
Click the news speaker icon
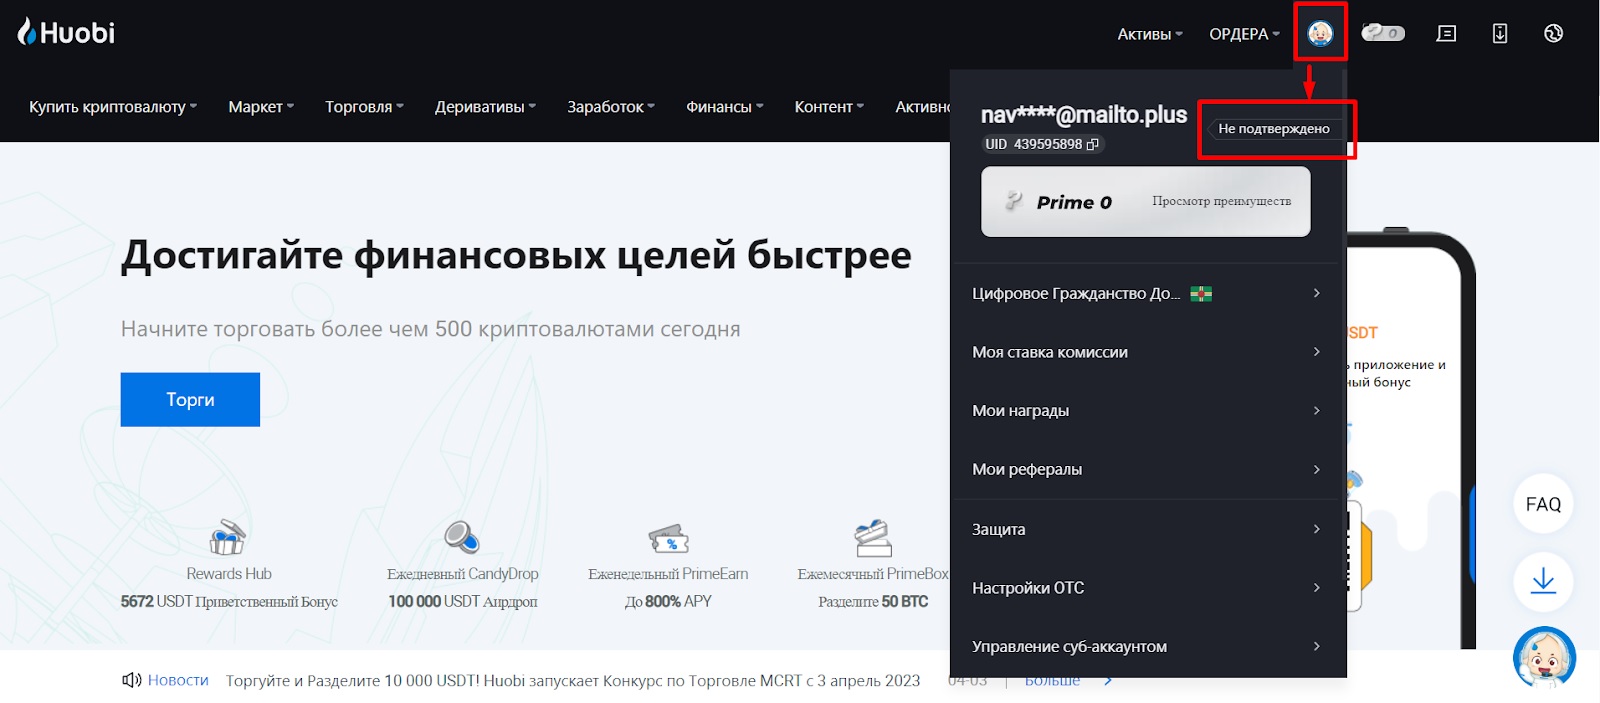pos(131,680)
